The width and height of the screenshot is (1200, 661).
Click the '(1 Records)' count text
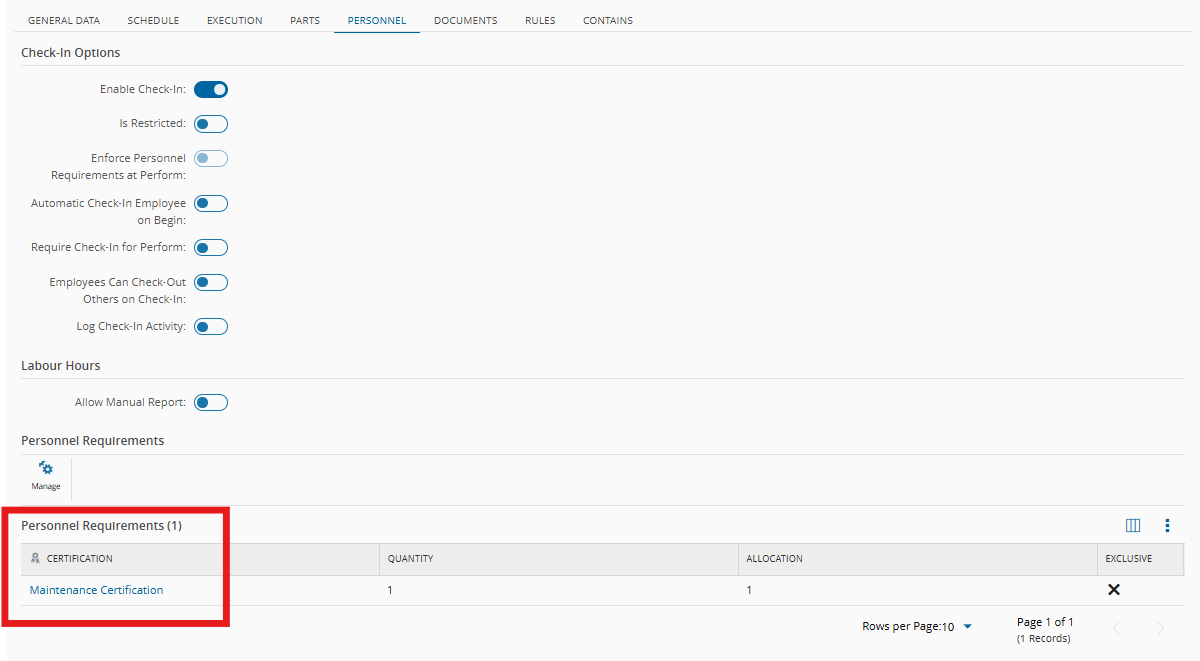tap(1043, 638)
